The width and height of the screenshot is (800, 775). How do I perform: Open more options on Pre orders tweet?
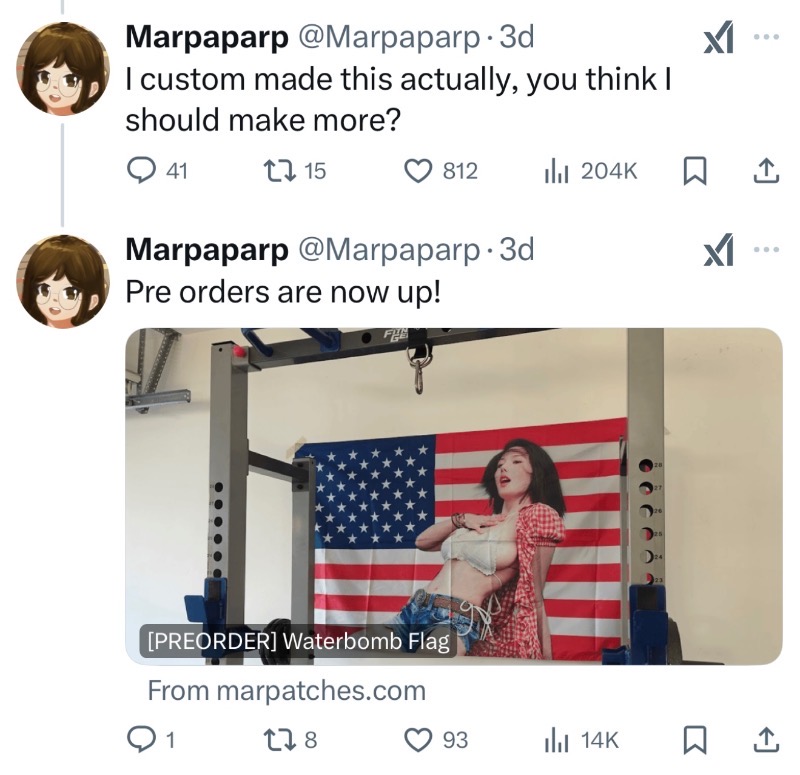pyautogui.click(x=766, y=249)
